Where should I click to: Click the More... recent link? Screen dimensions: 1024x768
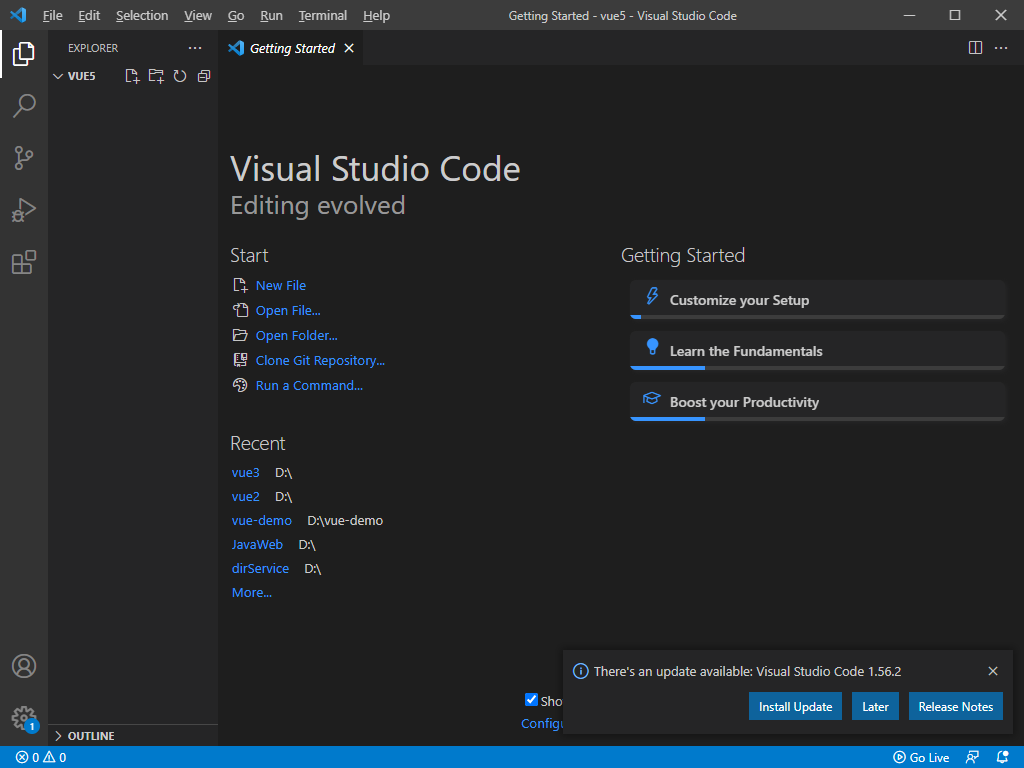[251, 592]
